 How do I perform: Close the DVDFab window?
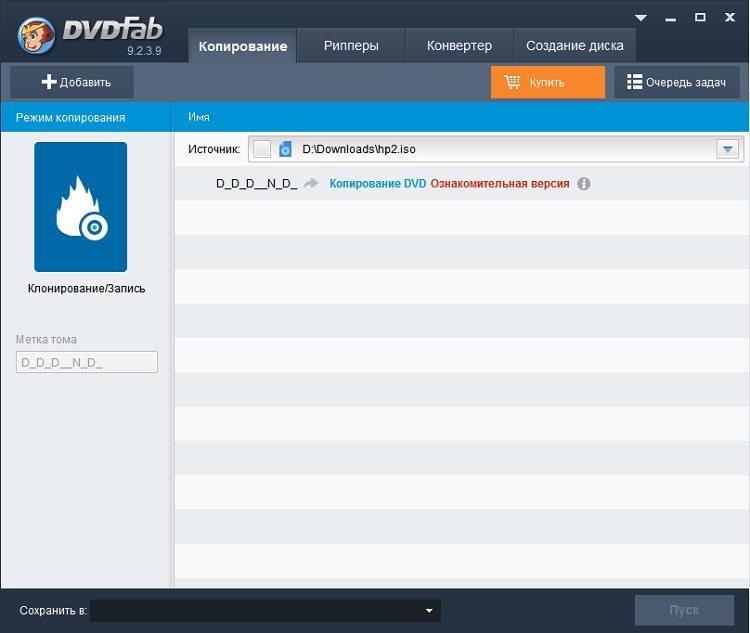730,17
